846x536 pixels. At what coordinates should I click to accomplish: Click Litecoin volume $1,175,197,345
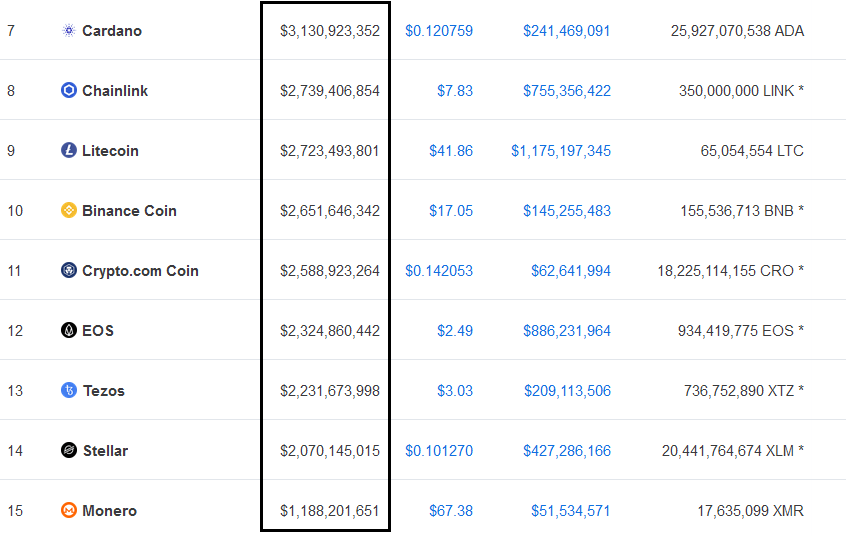561,151
